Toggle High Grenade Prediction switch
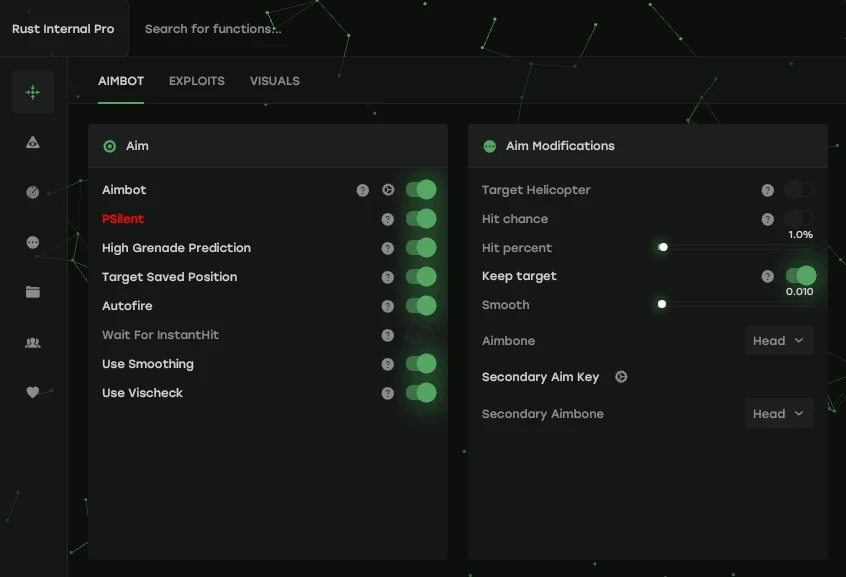846x577 pixels. pos(421,248)
